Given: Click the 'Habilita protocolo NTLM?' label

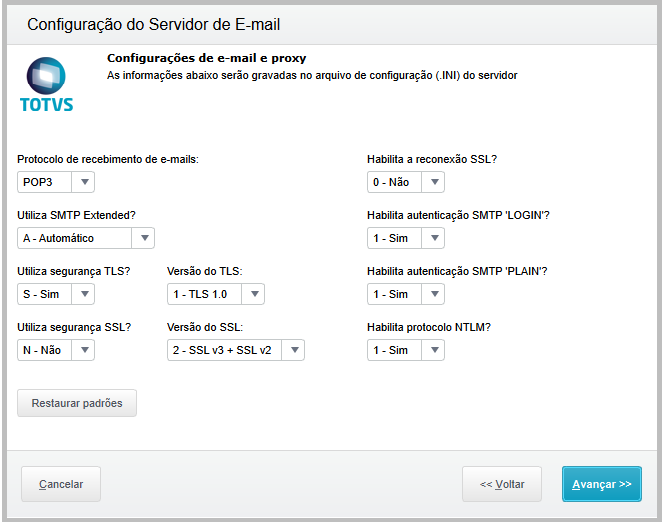Looking at the screenshot, I should (431, 327).
